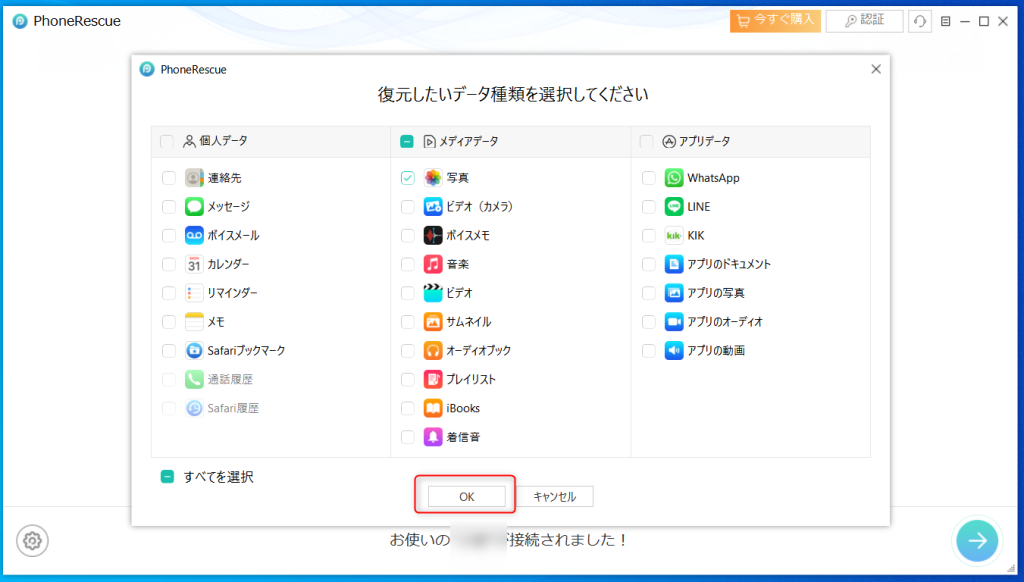Image resolution: width=1024 pixels, height=582 pixels.
Task: Click the Video (ビデオ) clapperboard icon
Action: pyautogui.click(x=433, y=293)
